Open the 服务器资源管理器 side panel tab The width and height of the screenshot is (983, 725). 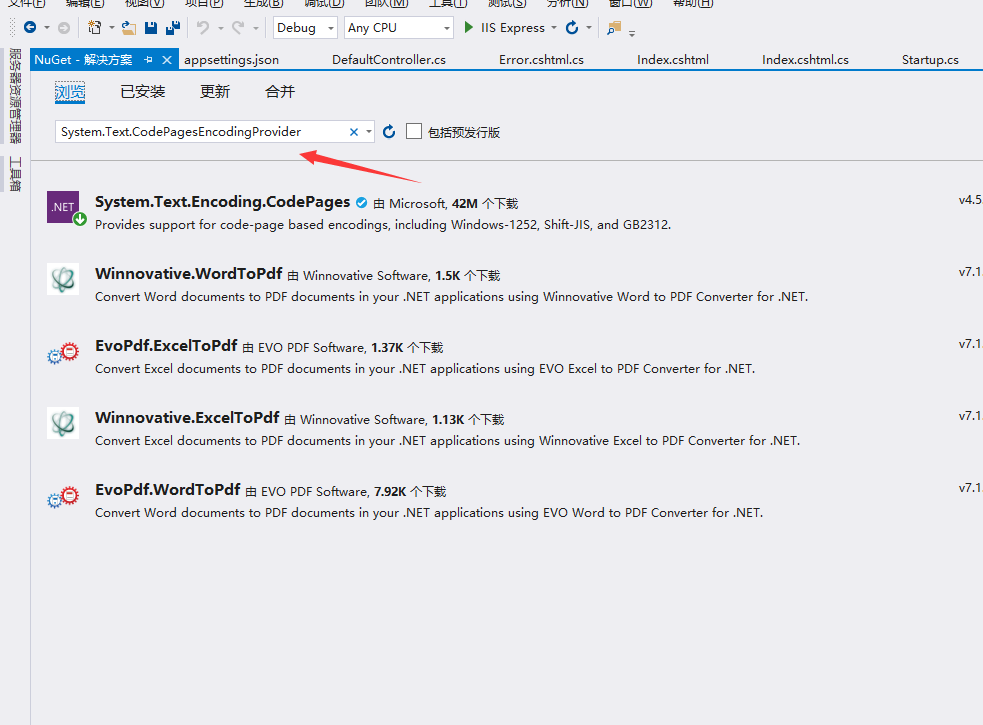[15, 95]
